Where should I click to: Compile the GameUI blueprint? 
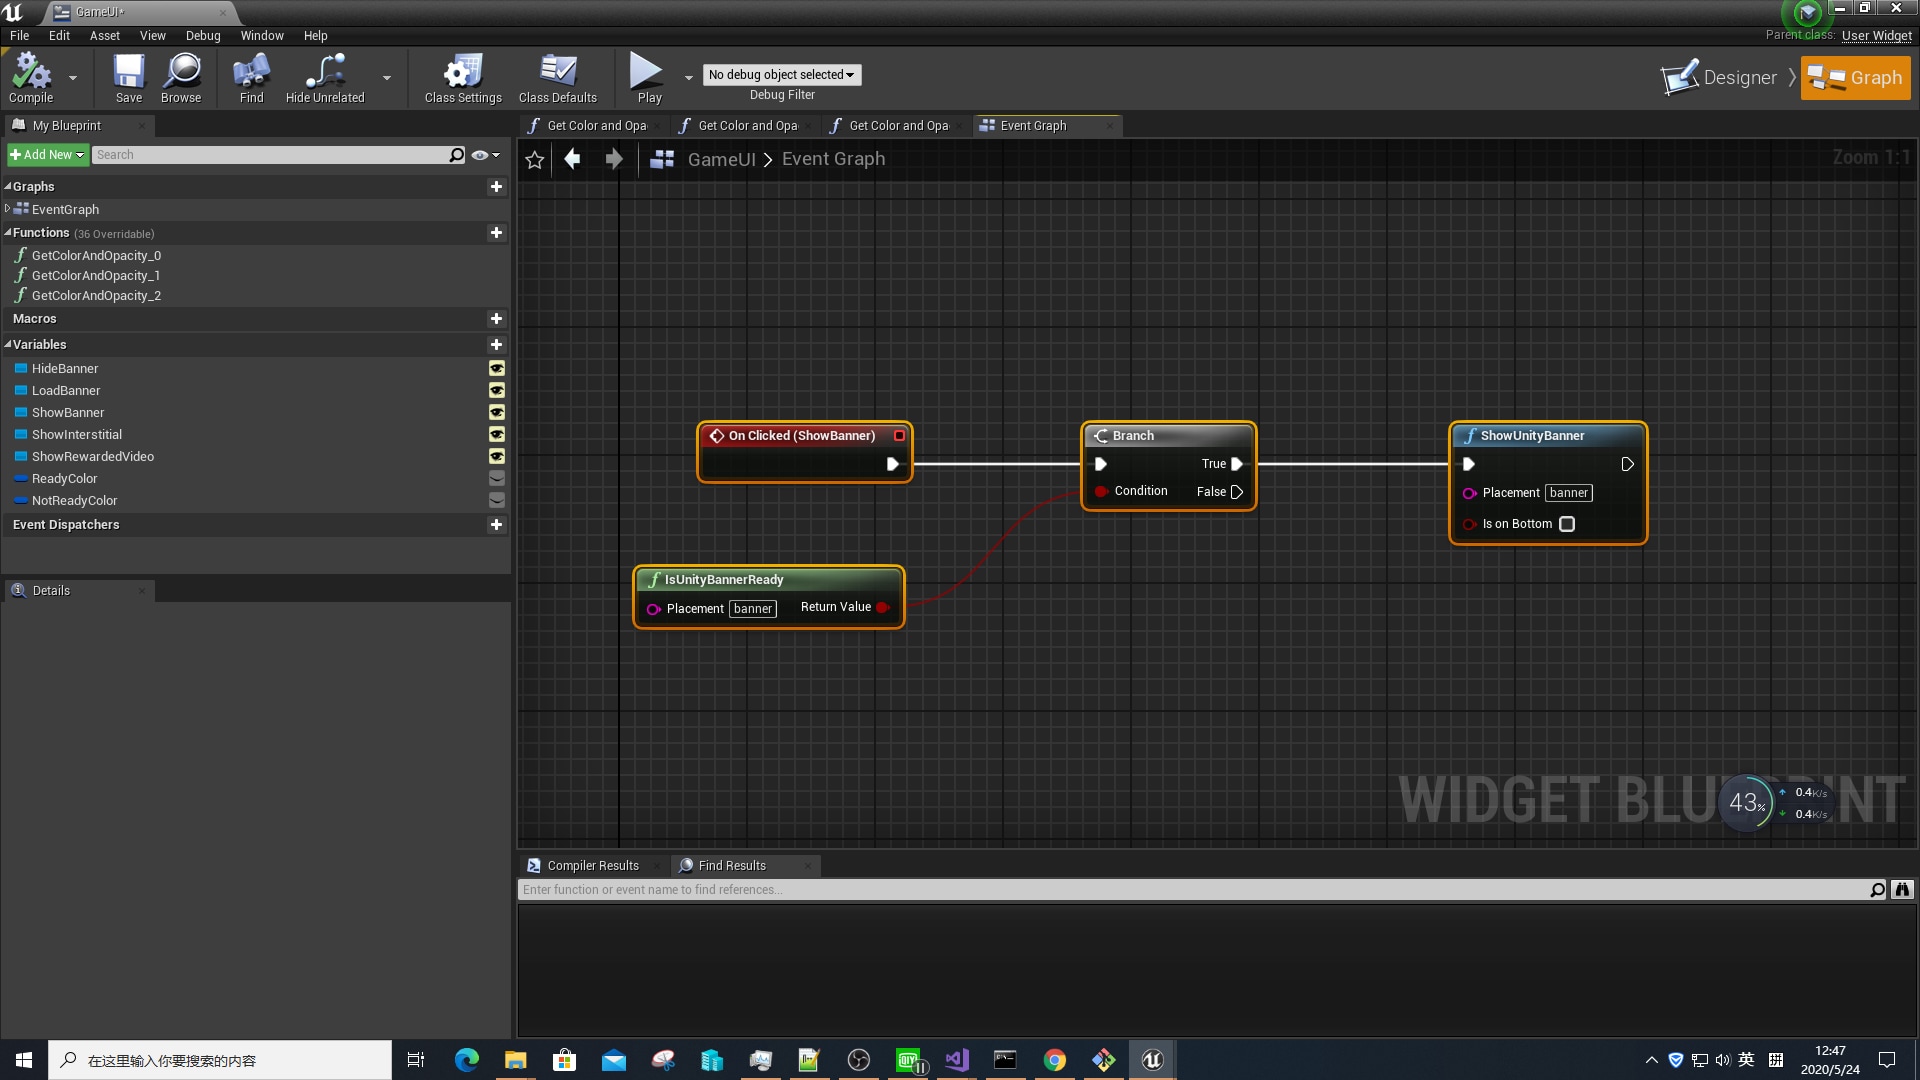click(x=31, y=77)
